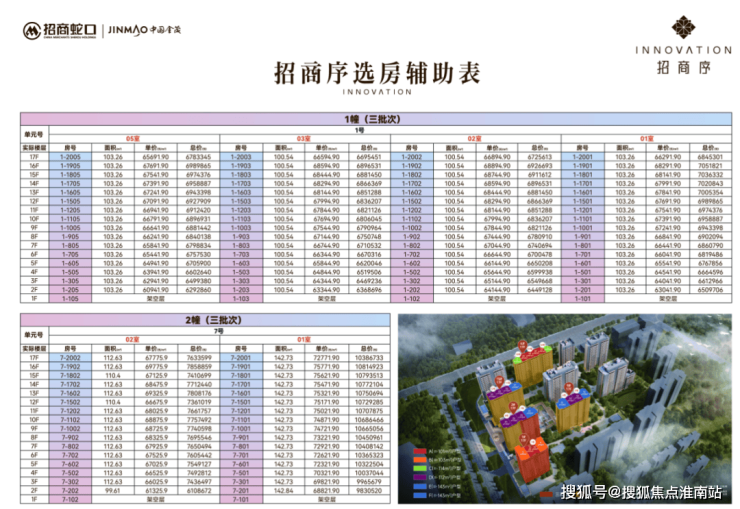Select room cell 7-2002
Image resolution: width=740 pixels, height=509 pixels.
coord(70,358)
